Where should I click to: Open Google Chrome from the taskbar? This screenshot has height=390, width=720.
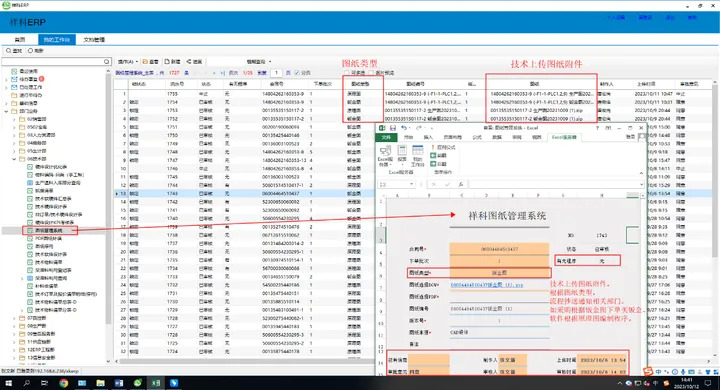[x=64, y=383]
